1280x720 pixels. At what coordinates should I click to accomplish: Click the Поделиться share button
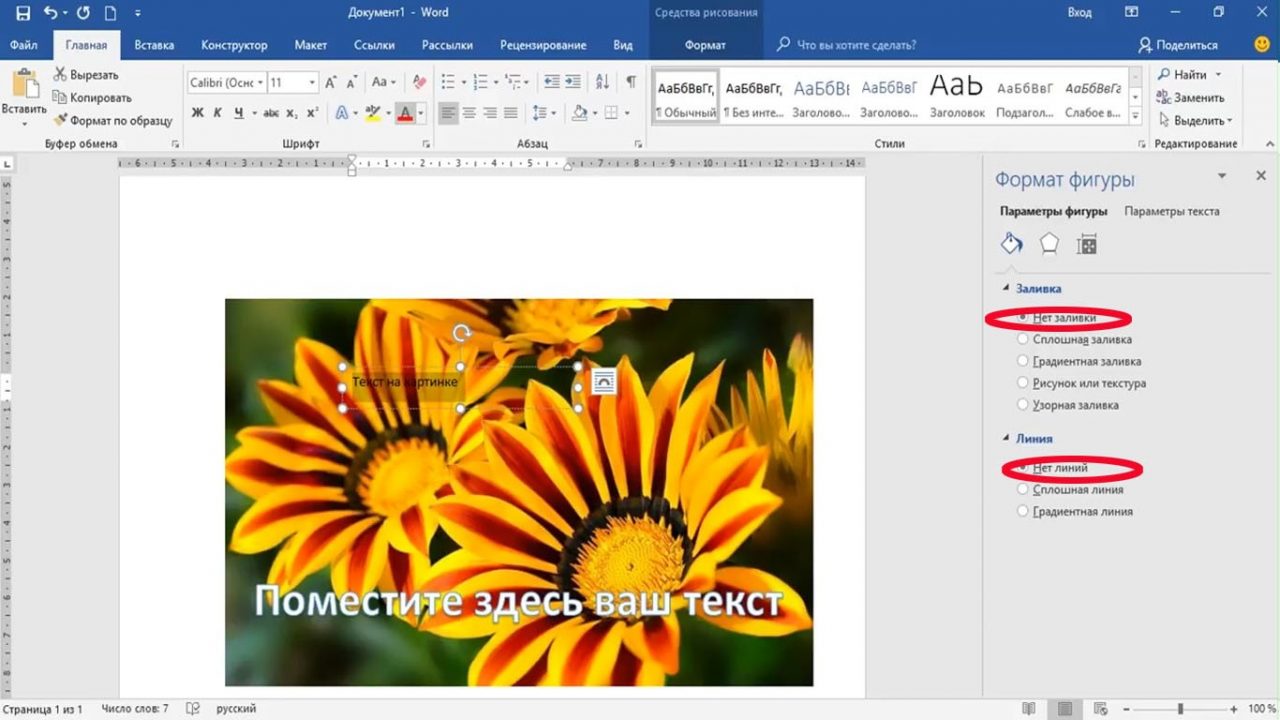click(x=1178, y=45)
